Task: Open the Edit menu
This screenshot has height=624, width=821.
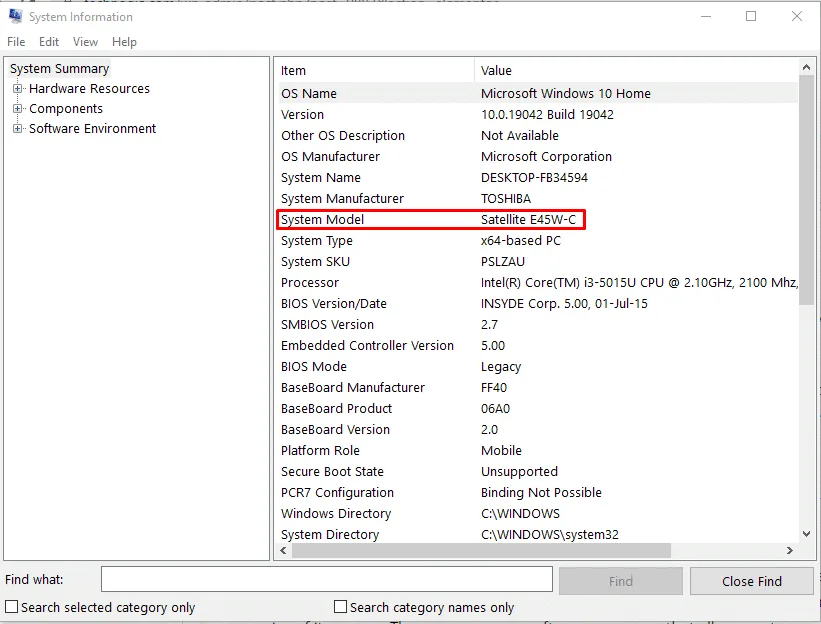Action: click(x=49, y=42)
